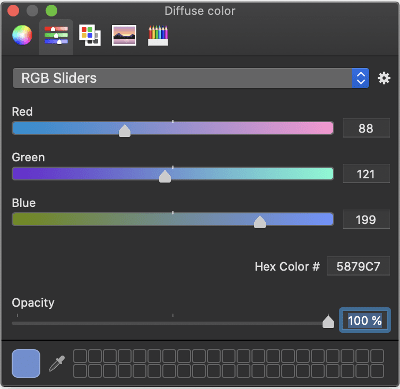Click the Diffuse color window title
Screen dimensions: 400x389
click(x=200, y=11)
